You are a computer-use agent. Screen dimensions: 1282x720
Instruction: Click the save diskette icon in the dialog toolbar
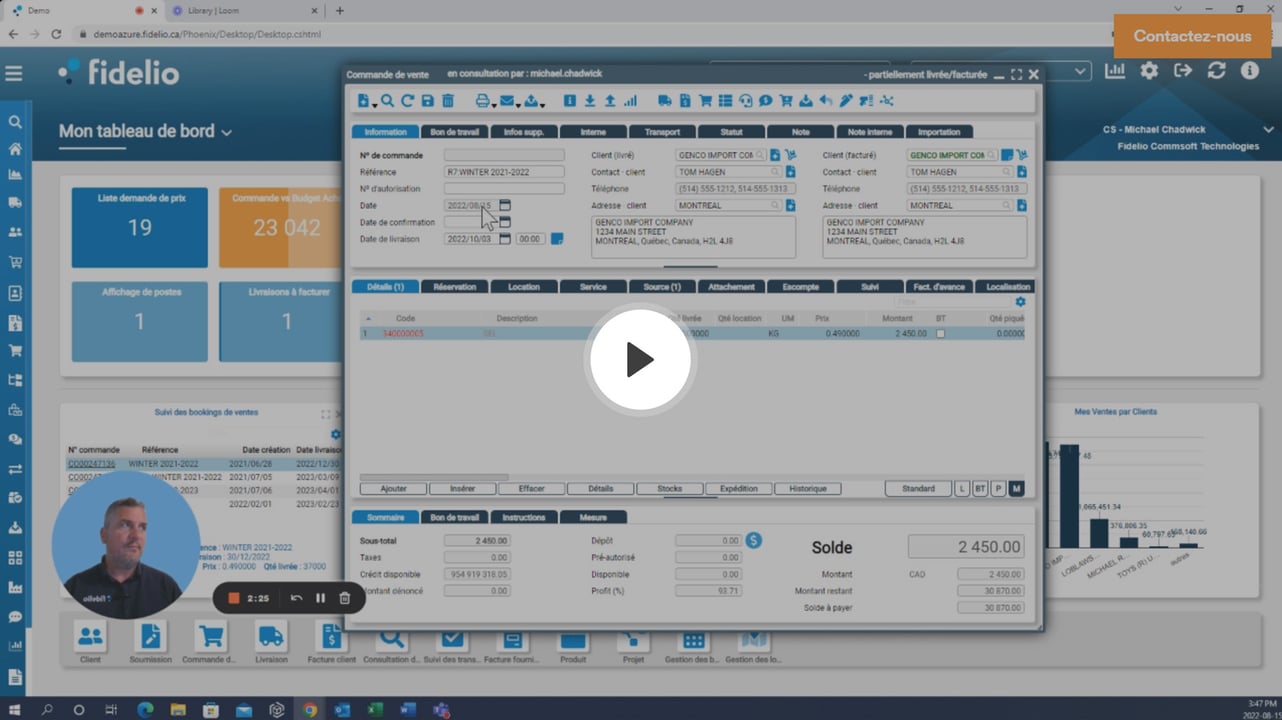point(428,101)
